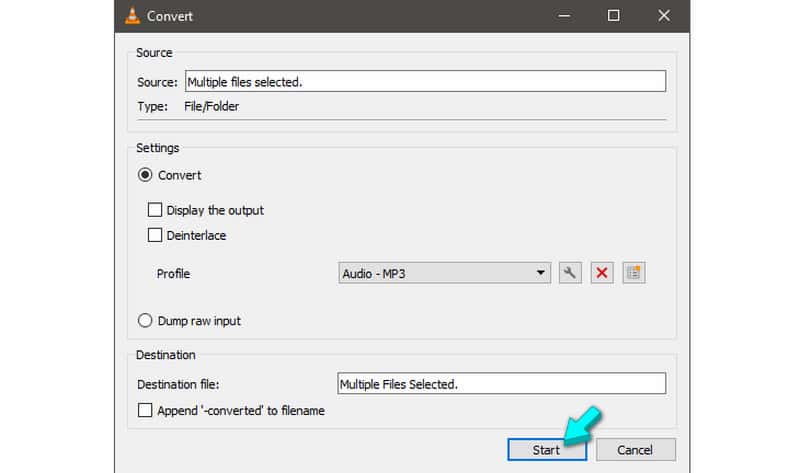Minimize the Convert window
The width and height of the screenshot is (800, 473).
pyautogui.click(x=564, y=16)
